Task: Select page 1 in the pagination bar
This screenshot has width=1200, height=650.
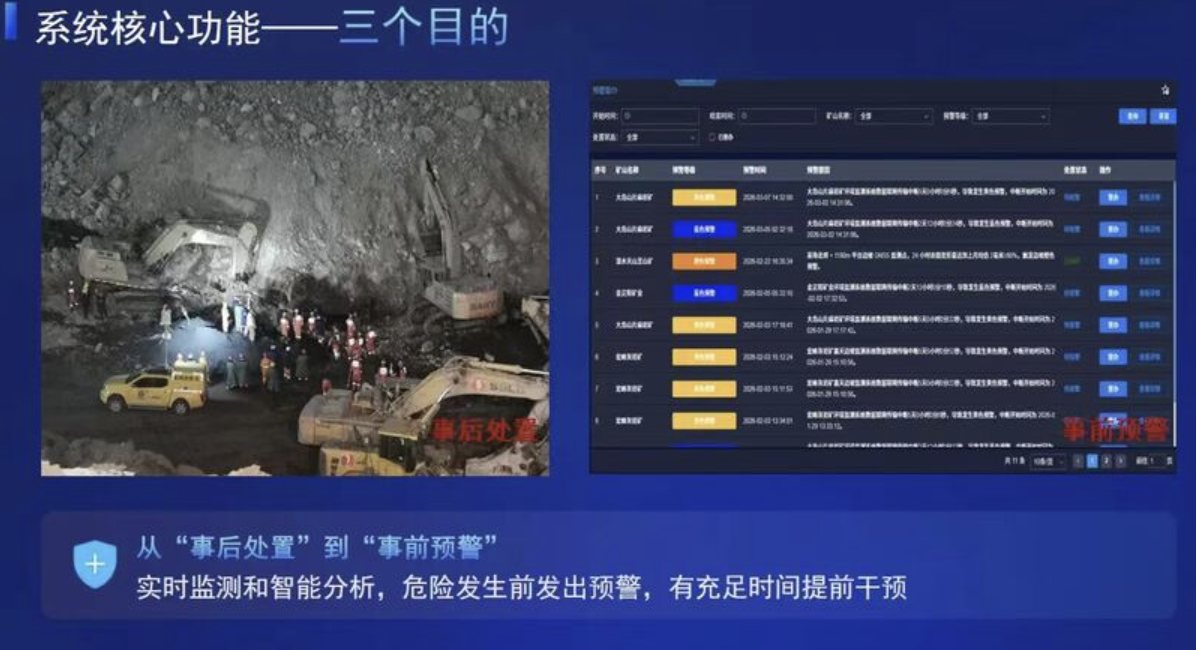Action: pos(1092,461)
